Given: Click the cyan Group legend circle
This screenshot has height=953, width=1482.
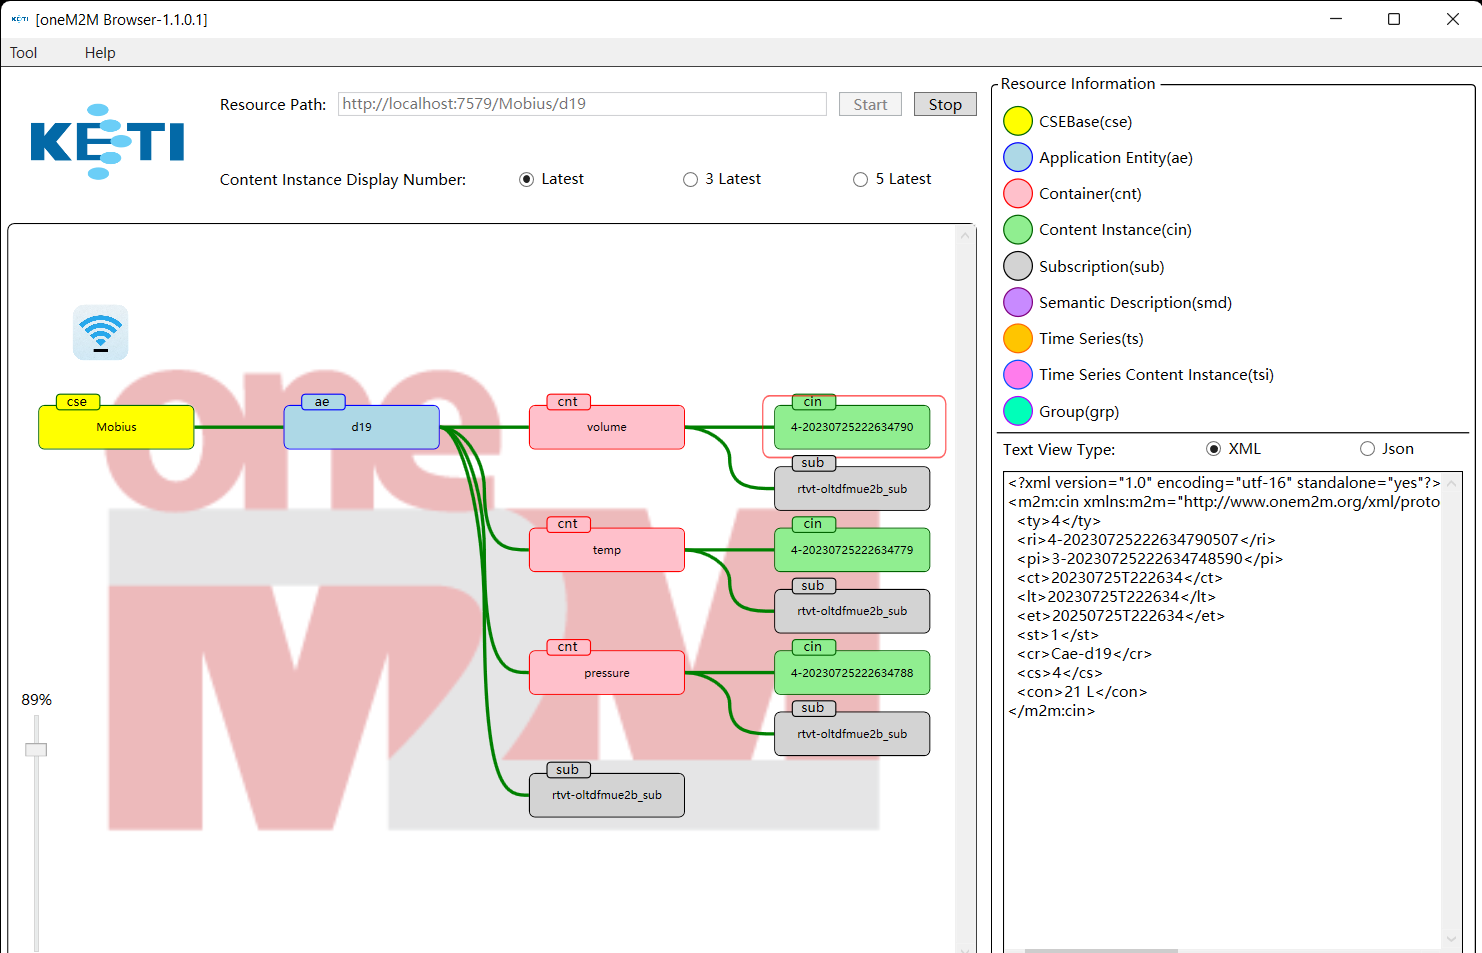Looking at the screenshot, I should click(x=1017, y=411).
